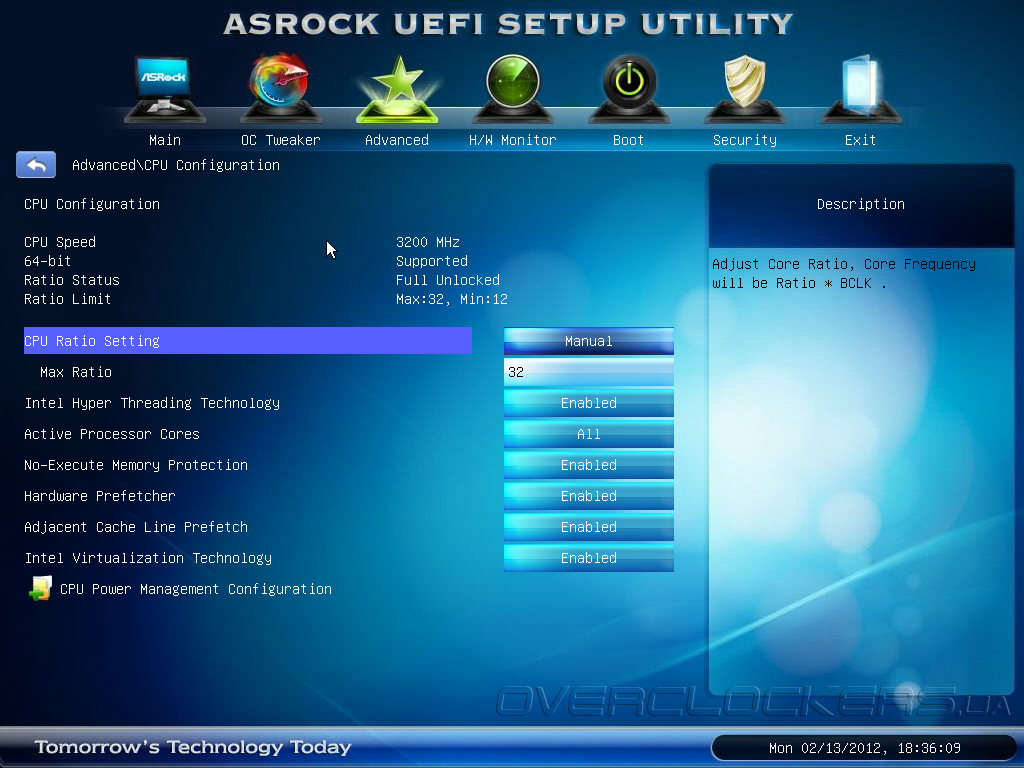Image resolution: width=1024 pixels, height=768 pixels.
Task: Select Intel Virtualization Technology label
Action: (x=148, y=558)
